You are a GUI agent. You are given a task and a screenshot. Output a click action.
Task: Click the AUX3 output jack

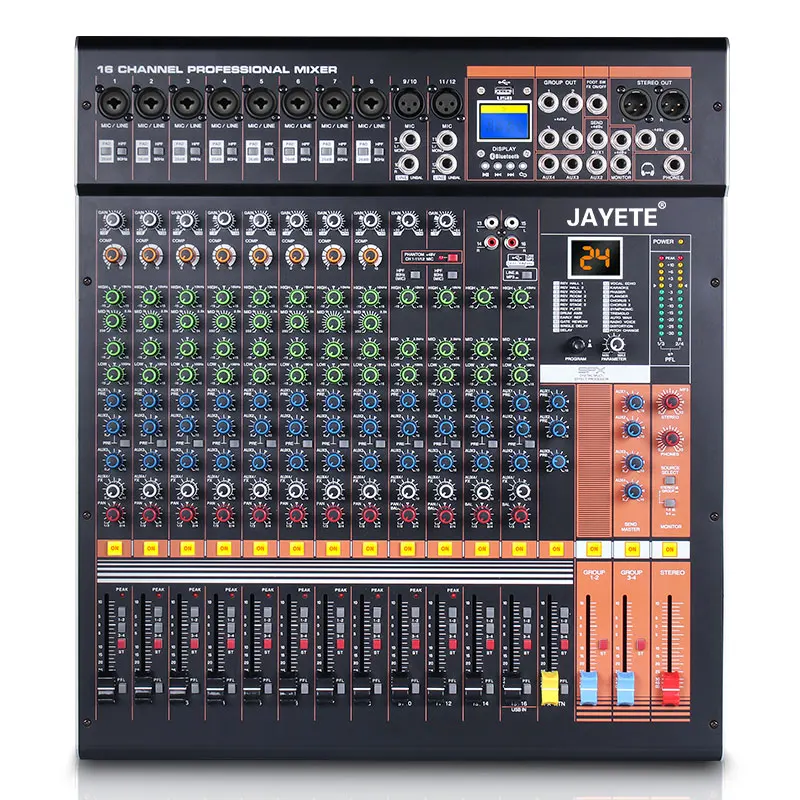(x=572, y=164)
